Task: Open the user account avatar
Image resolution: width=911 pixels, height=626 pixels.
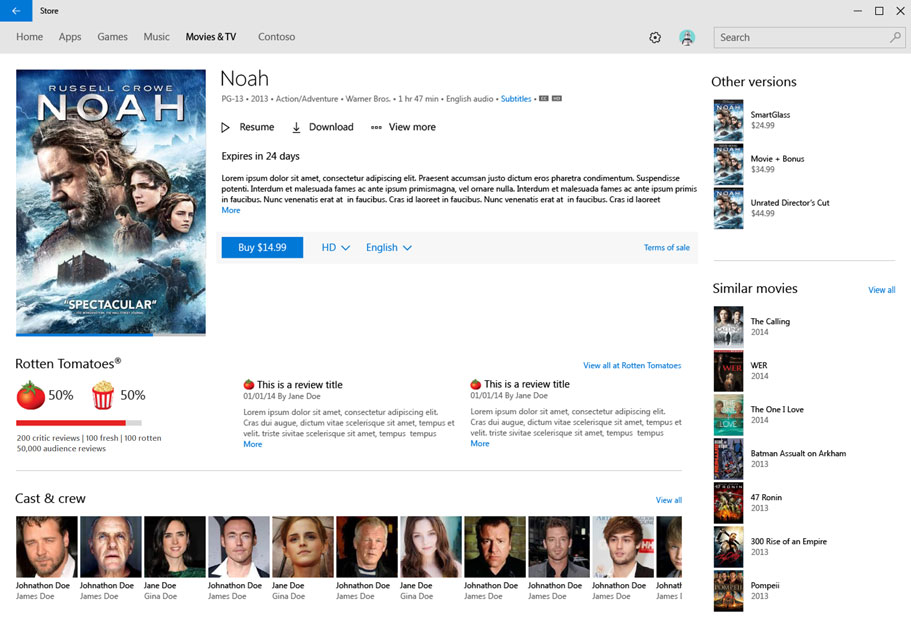Action: click(x=687, y=38)
